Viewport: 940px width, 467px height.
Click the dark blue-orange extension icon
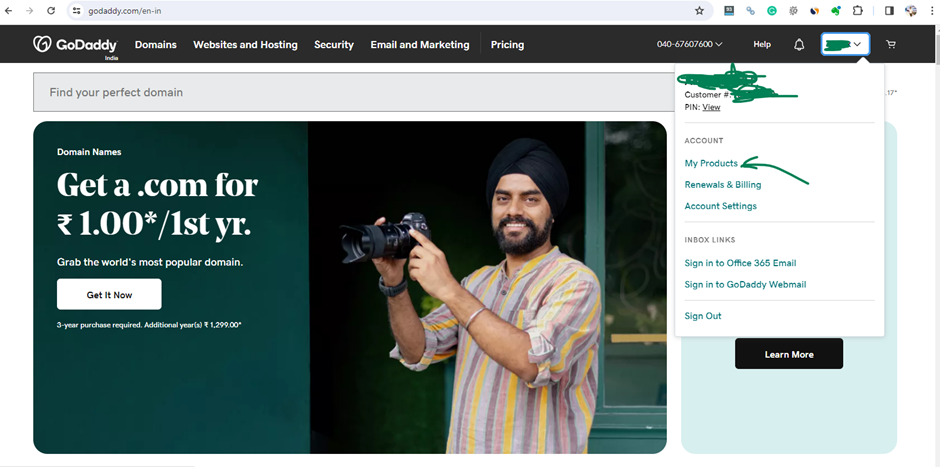tap(814, 11)
